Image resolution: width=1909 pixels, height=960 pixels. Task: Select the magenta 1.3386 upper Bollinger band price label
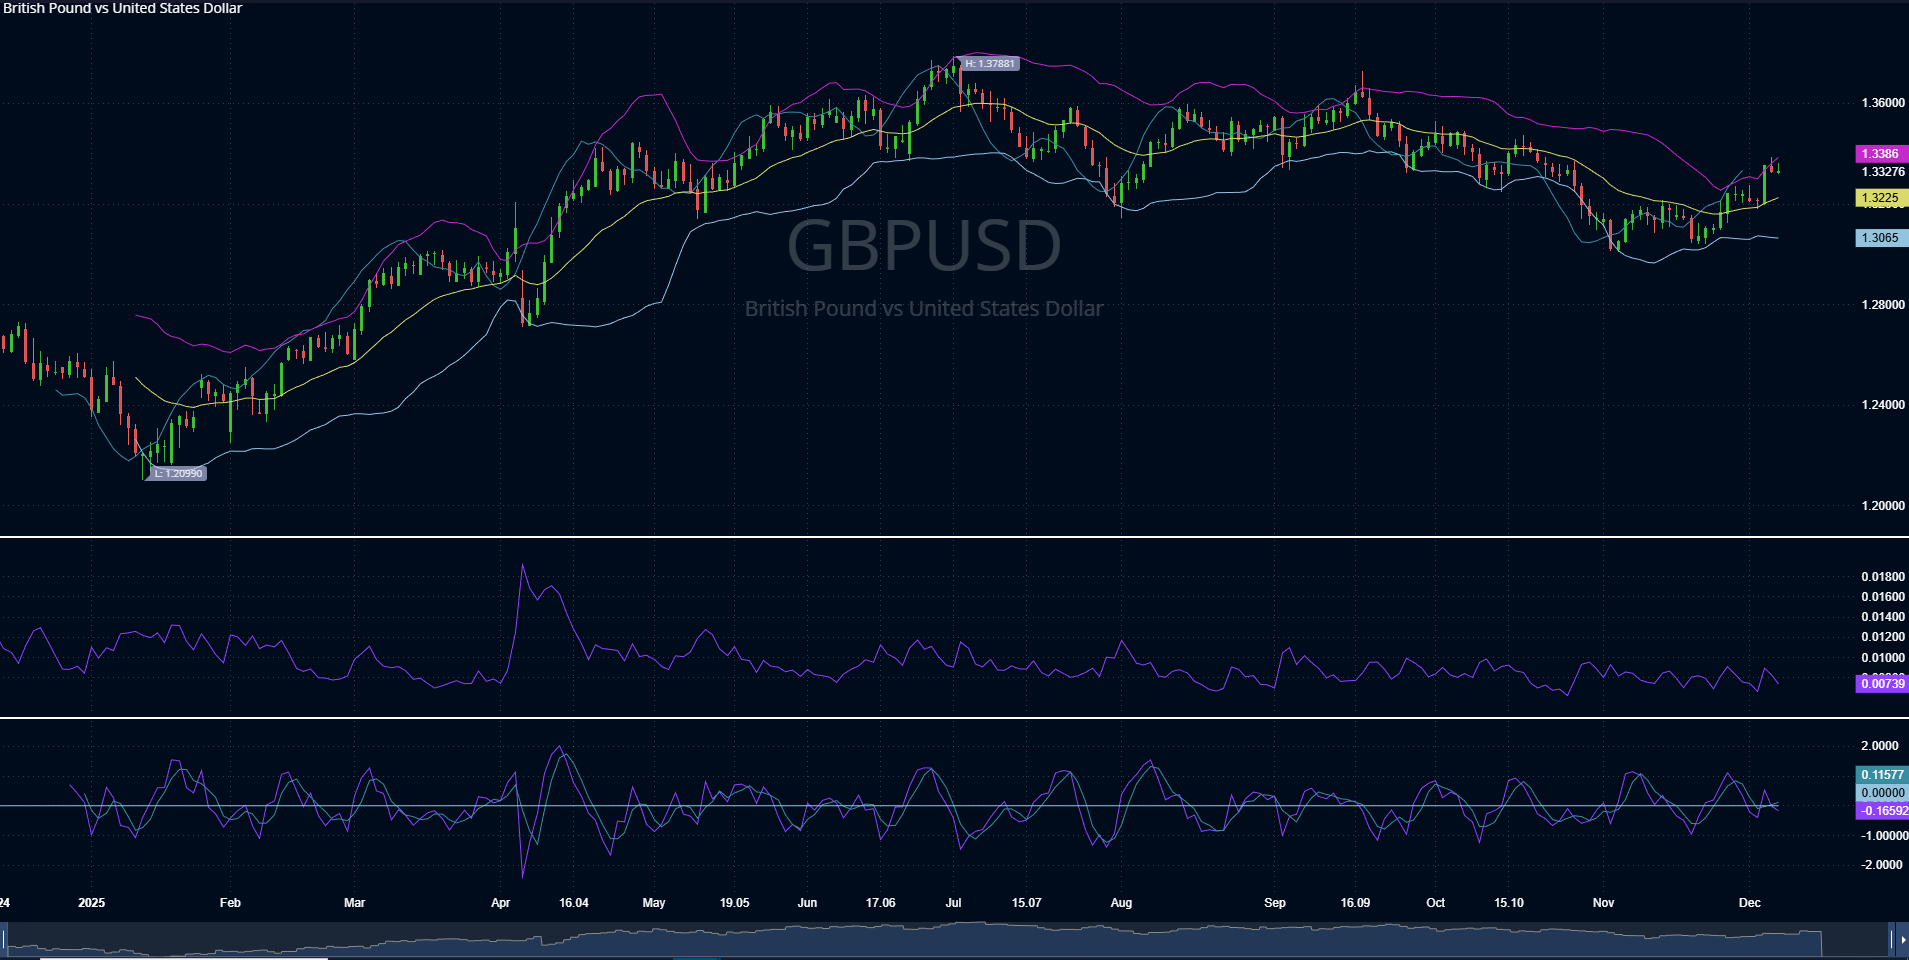(1880, 154)
